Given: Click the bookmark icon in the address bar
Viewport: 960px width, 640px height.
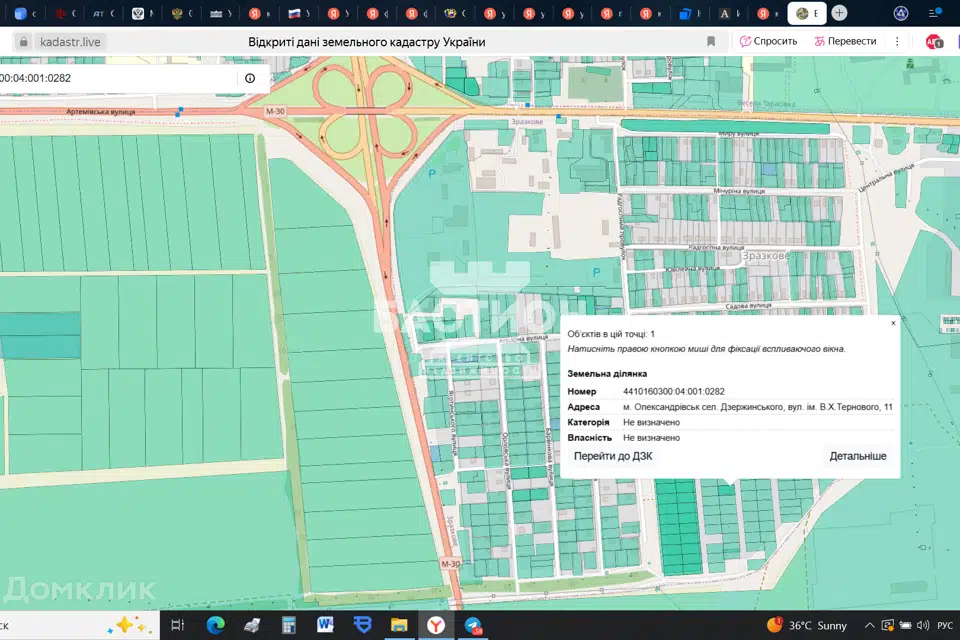Looking at the screenshot, I should pos(711,42).
